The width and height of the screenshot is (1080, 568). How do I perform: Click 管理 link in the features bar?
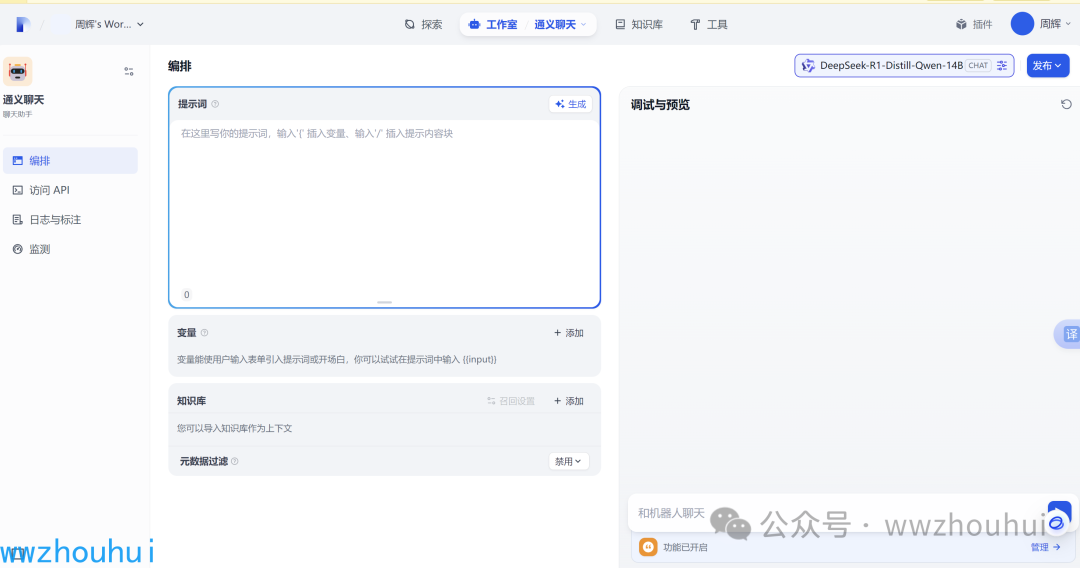click(1045, 547)
